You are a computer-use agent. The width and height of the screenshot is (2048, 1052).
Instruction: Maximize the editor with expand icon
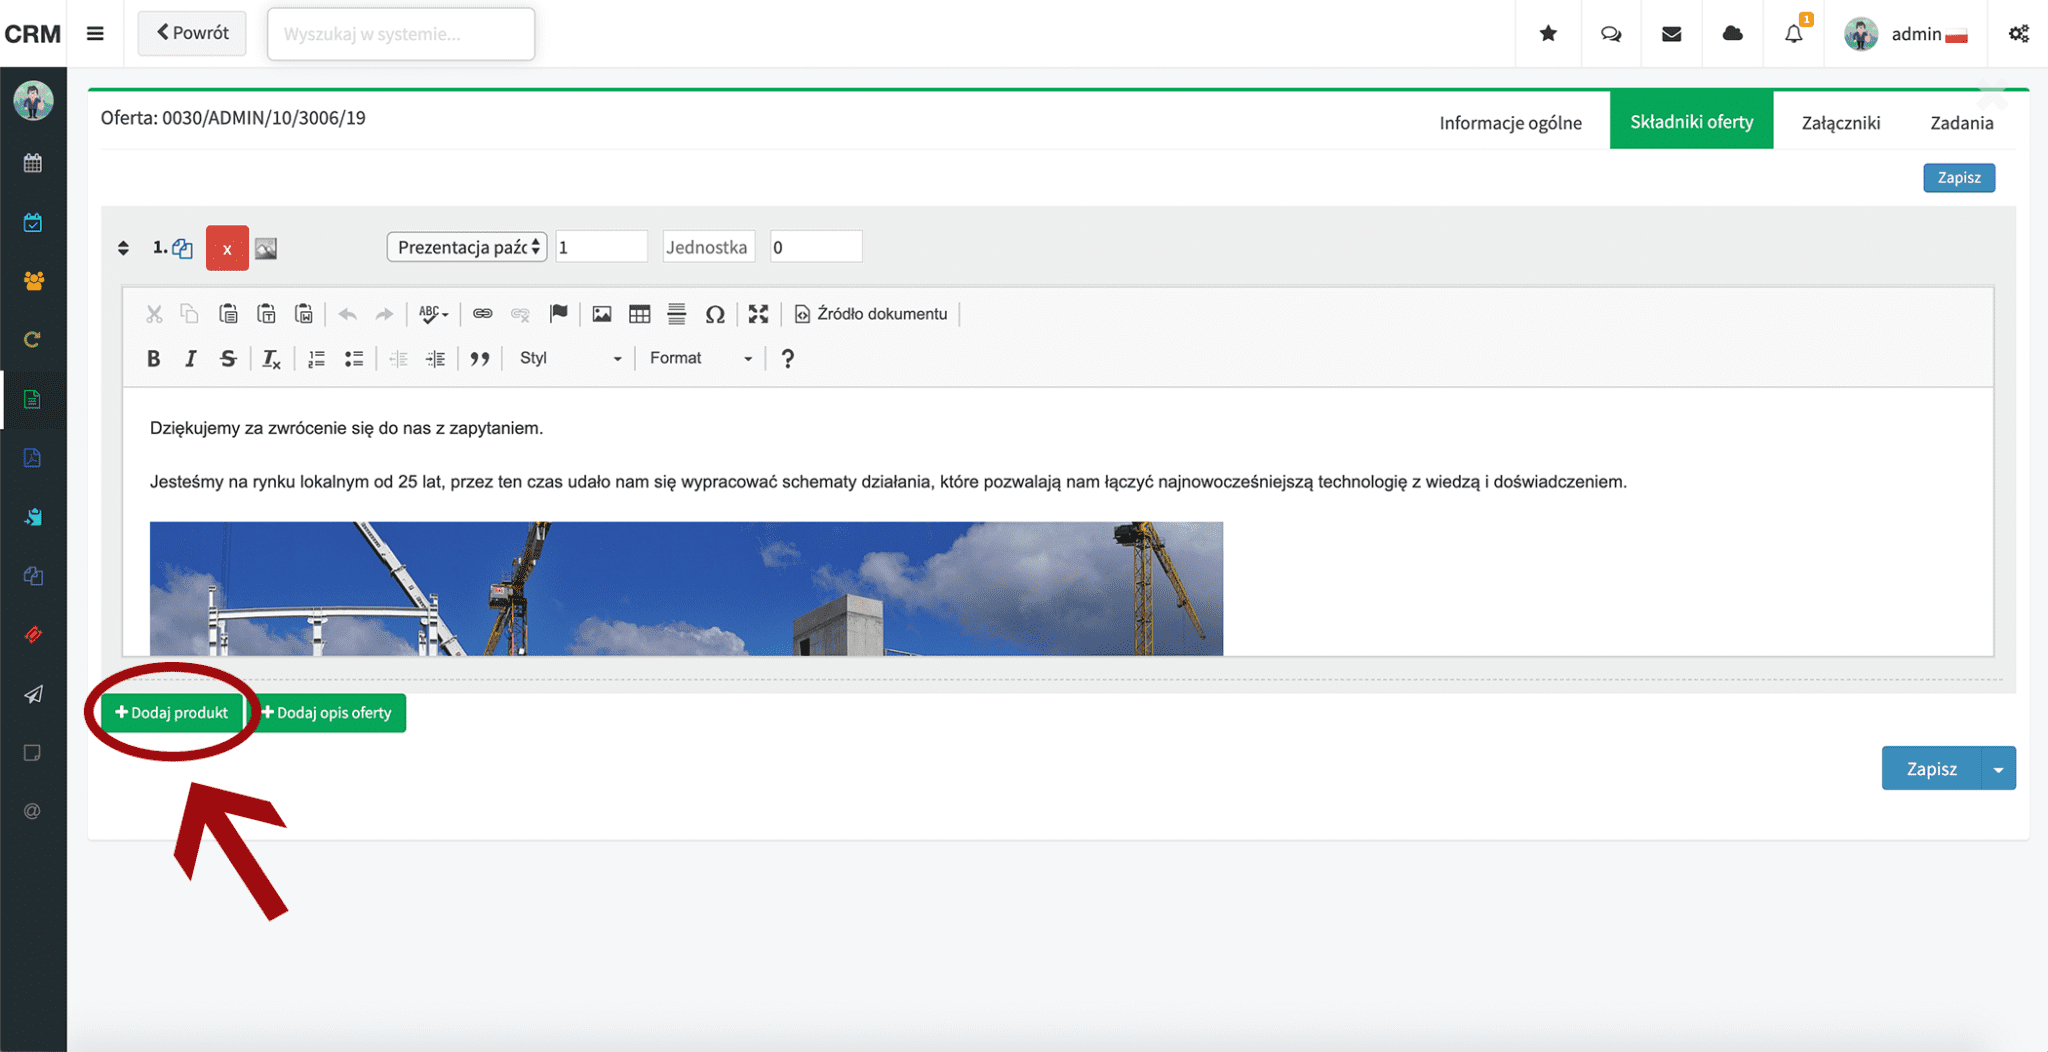(758, 314)
